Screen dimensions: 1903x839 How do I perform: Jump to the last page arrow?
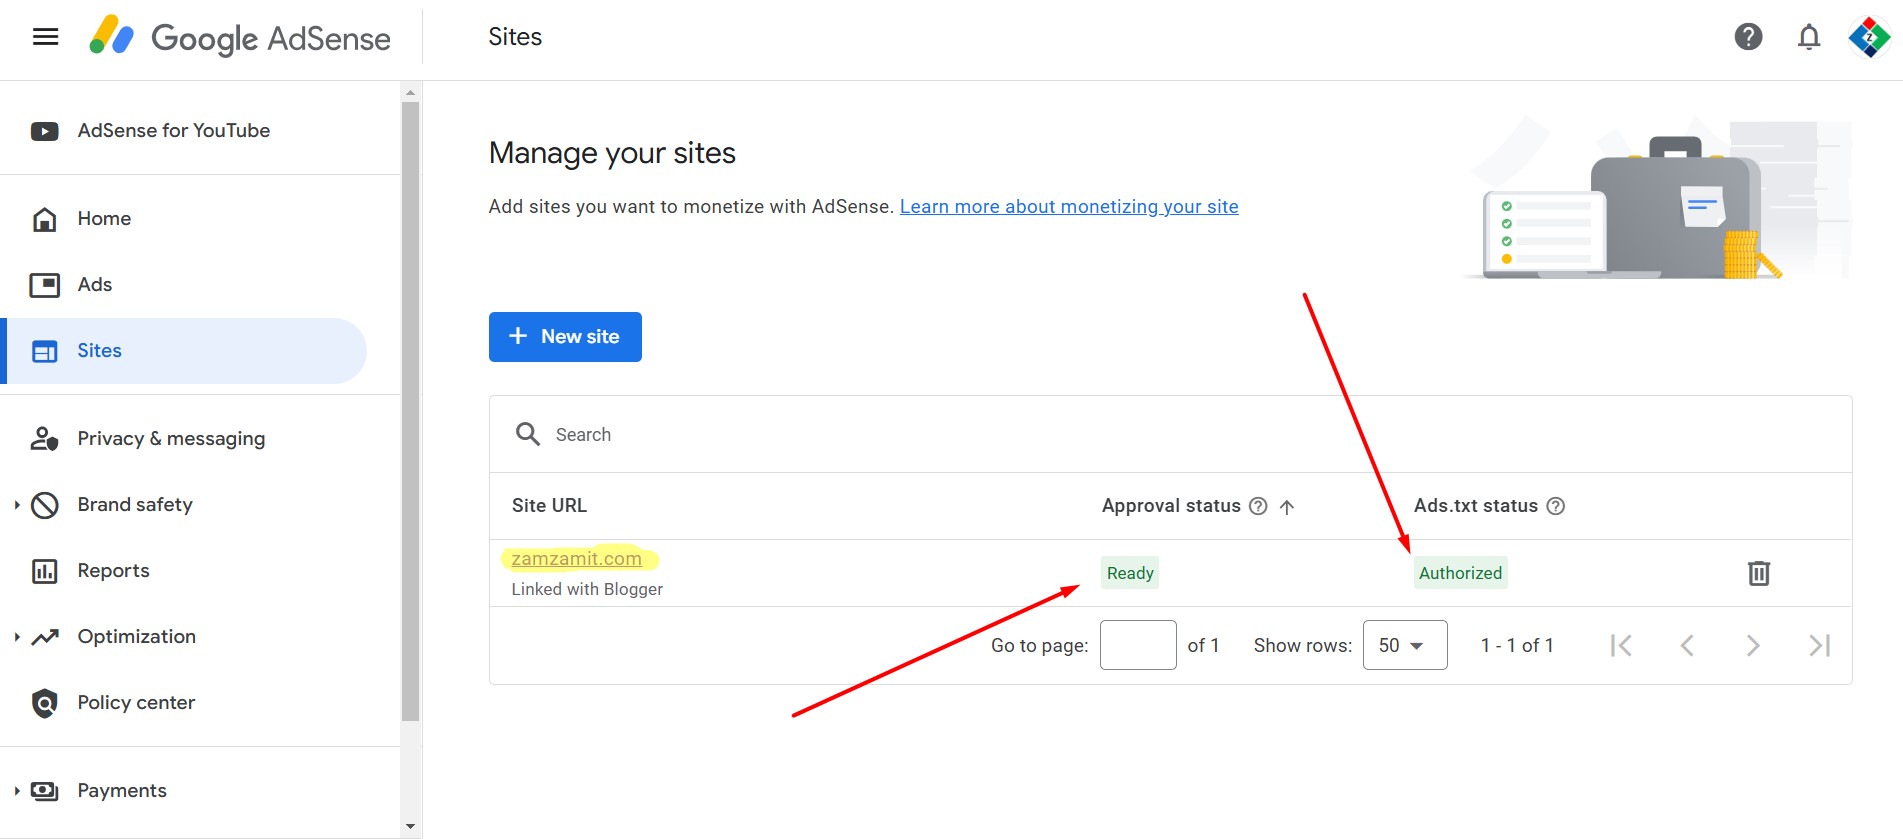click(1819, 646)
